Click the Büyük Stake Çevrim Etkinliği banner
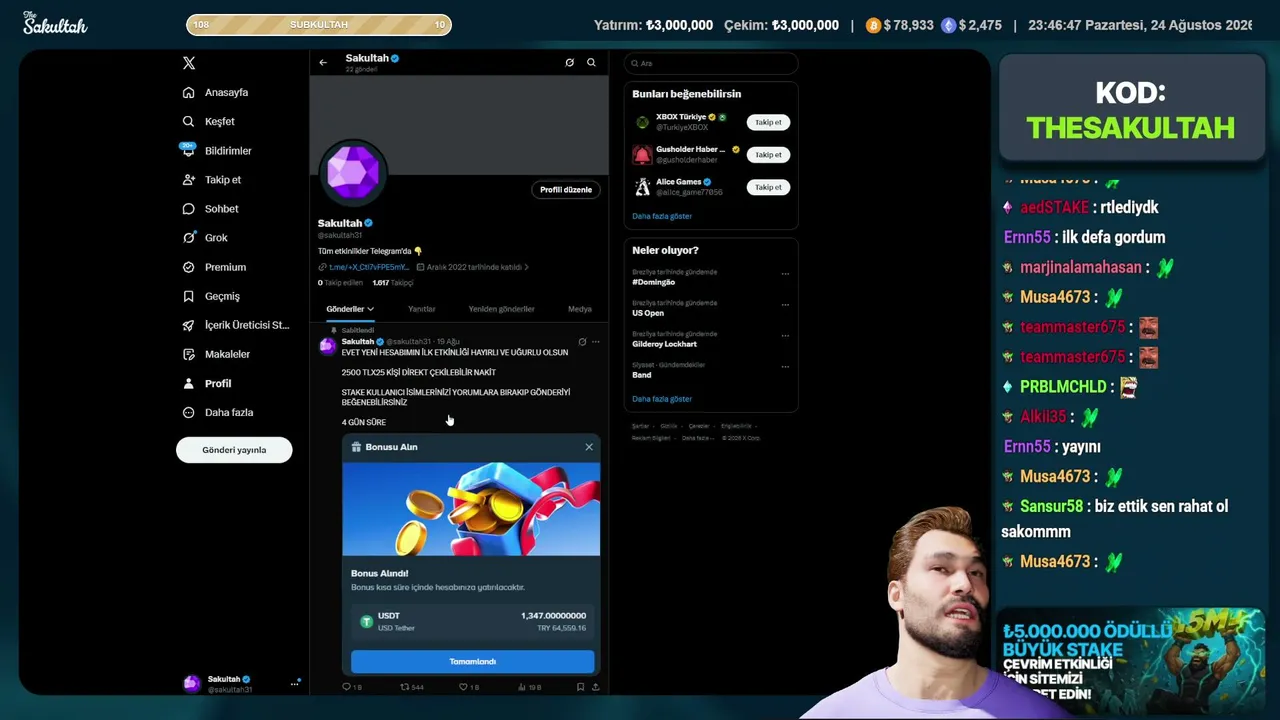 coord(1130,660)
